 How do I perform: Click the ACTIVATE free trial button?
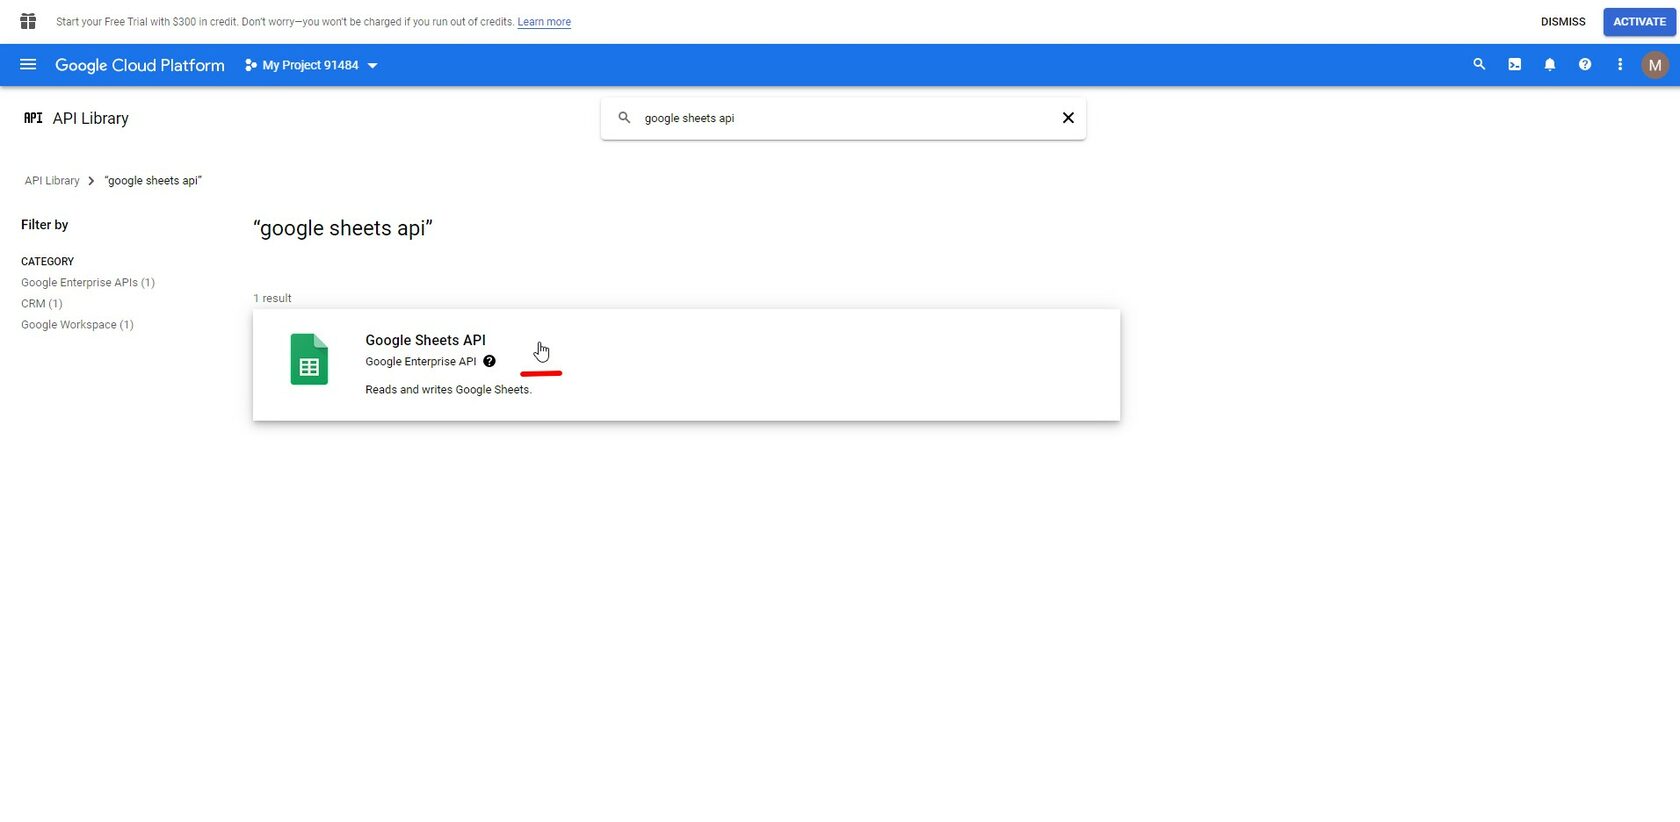[x=1639, y=22]
